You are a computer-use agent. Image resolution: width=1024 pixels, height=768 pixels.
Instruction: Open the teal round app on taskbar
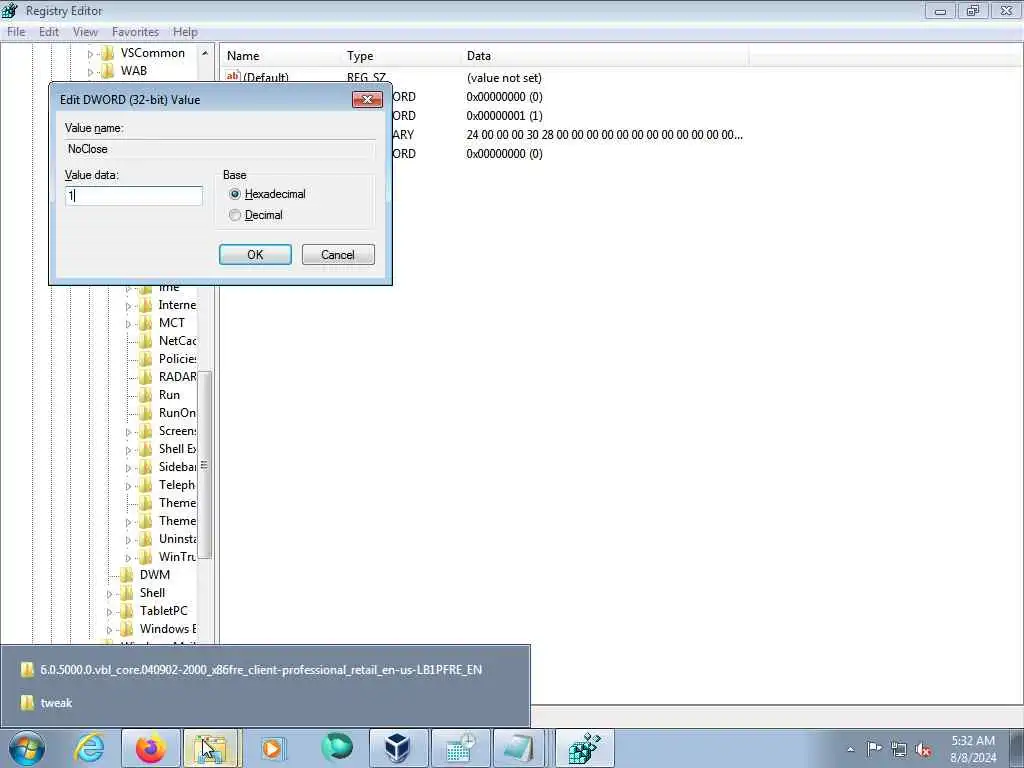[x=336, y=748]
